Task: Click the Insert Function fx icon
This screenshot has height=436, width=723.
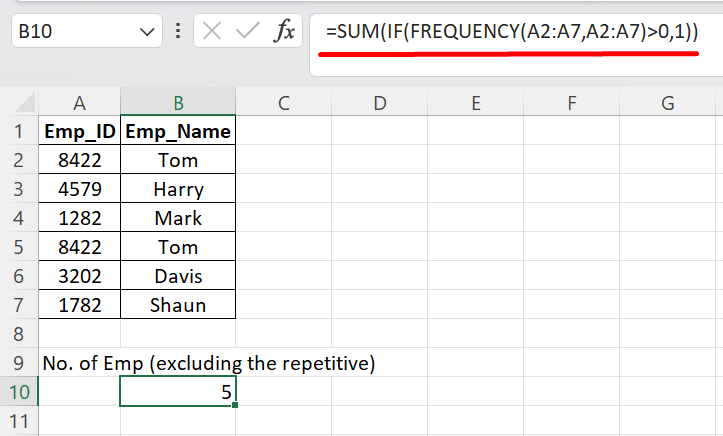Action: (284, 31)
